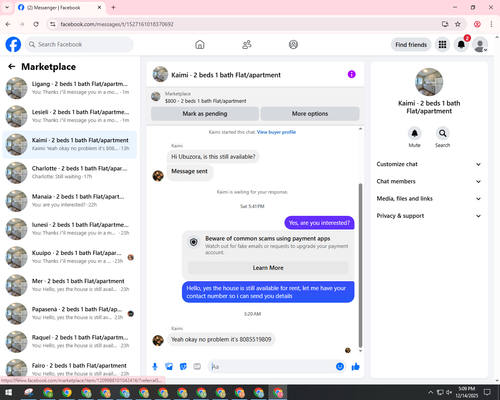Open the notifications bell icon
Screen dimensions: 500x400
pos(461,44)
